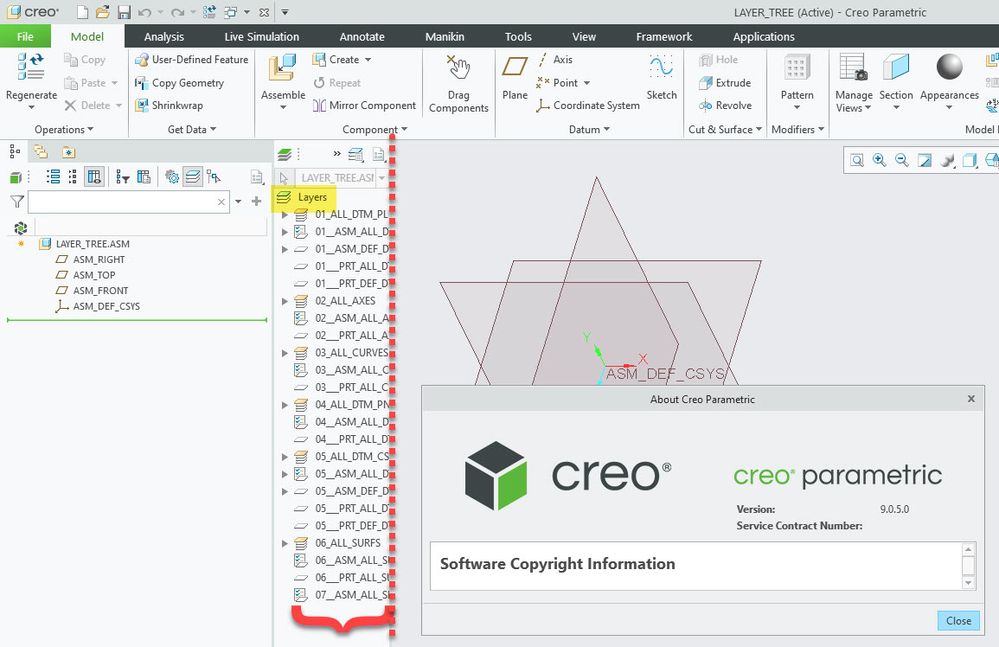Image resolution: width=999 pixels, height=647 pixels.
Task: Zoom out using the graphics toolbar
Action: 902,160
